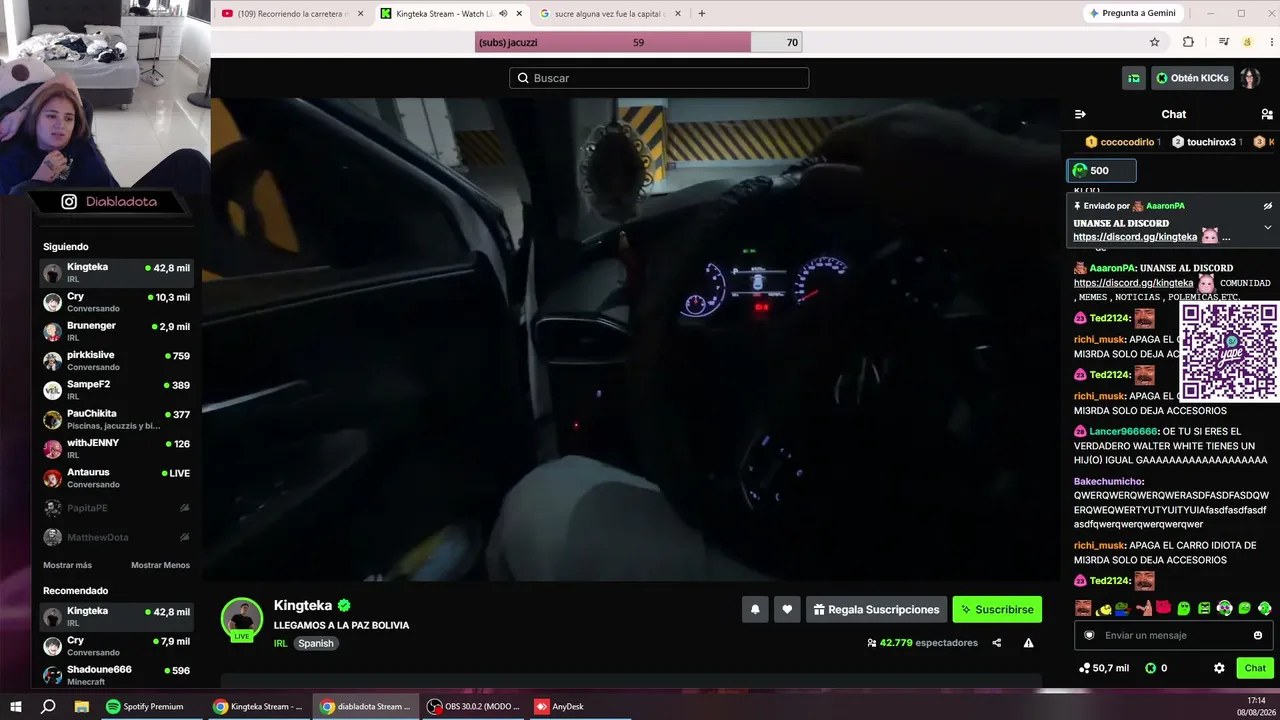Collapse followed list with Mostrar Menos
The height and width of the screenshot is (720, 1280).
coord(160,565)
